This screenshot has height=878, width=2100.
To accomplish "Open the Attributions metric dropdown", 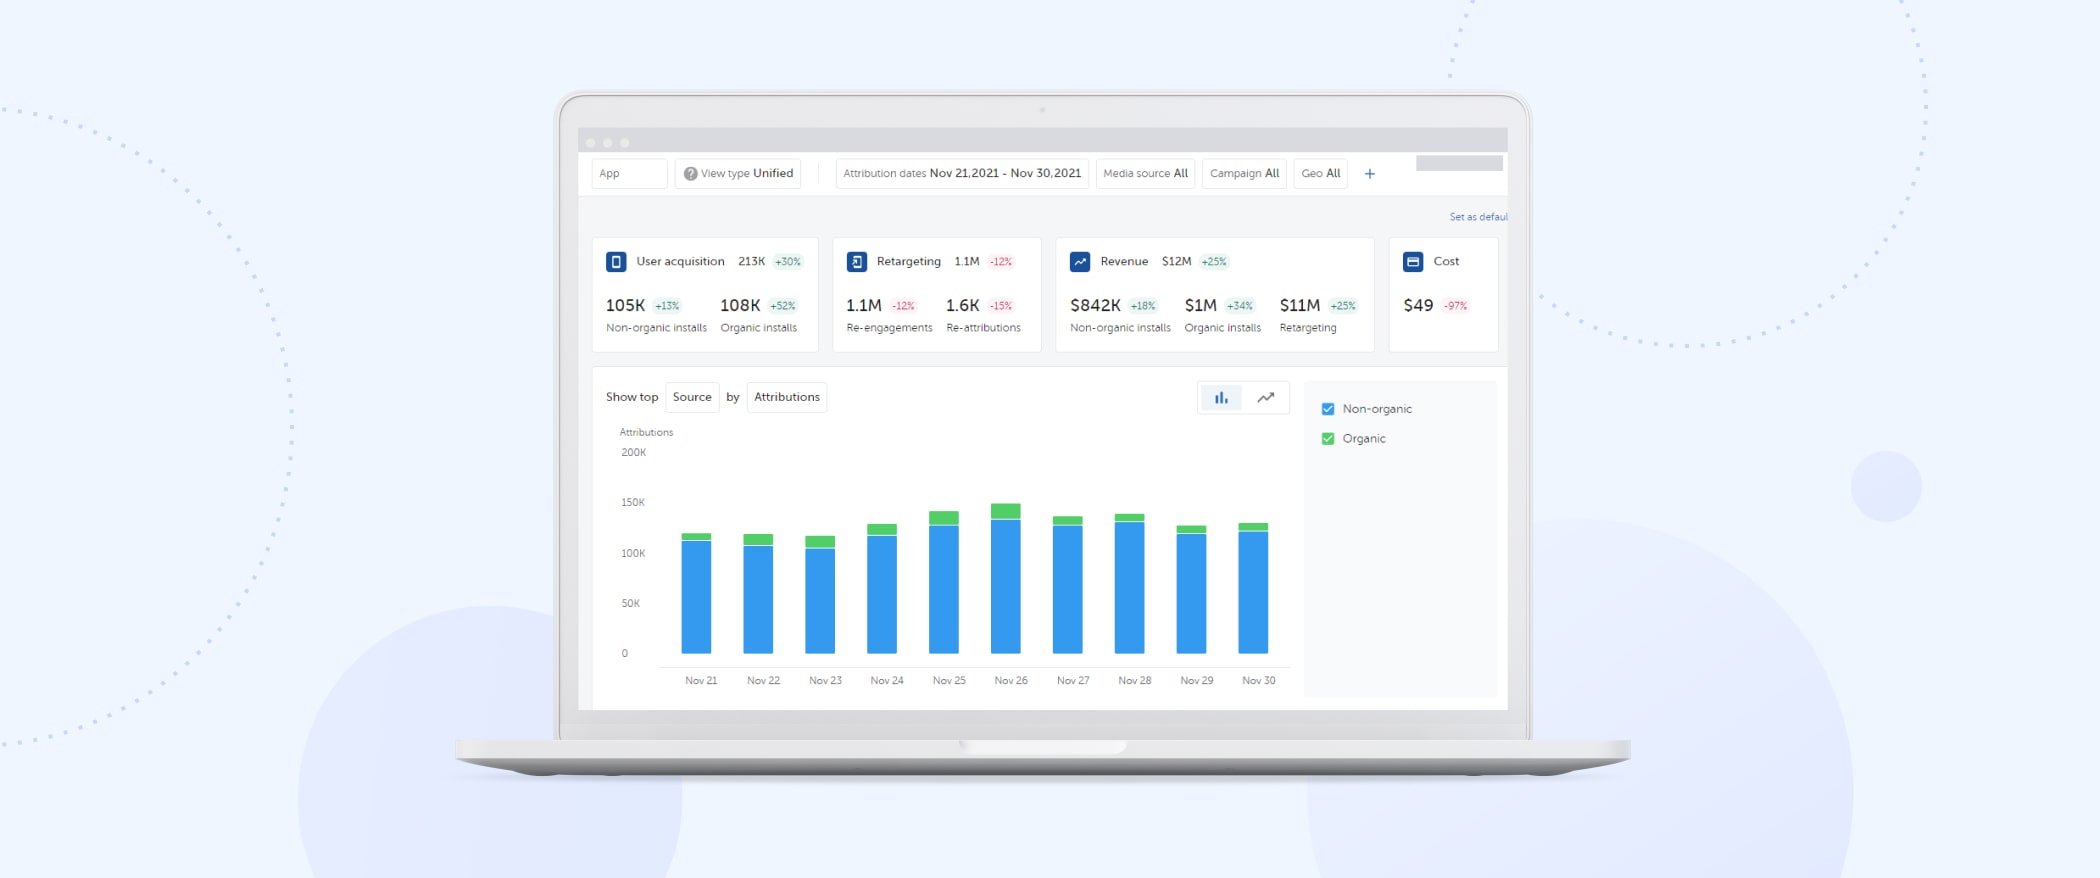I will 787,397.
